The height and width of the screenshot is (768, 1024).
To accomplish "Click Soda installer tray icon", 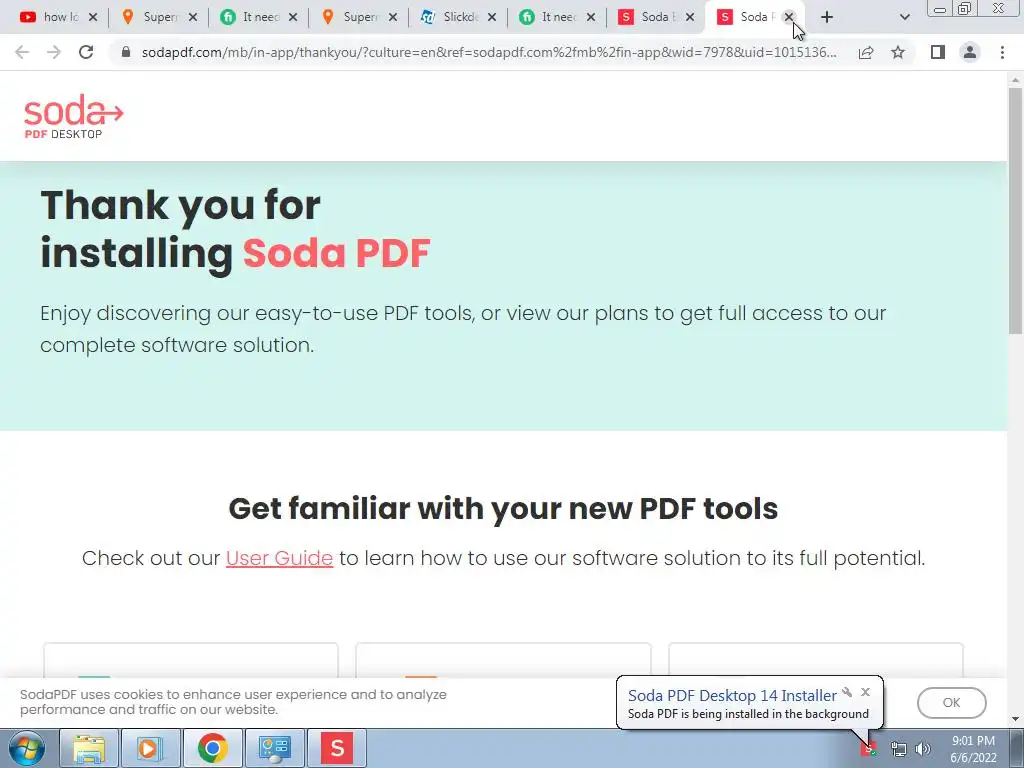I will (x=869, y=749).
